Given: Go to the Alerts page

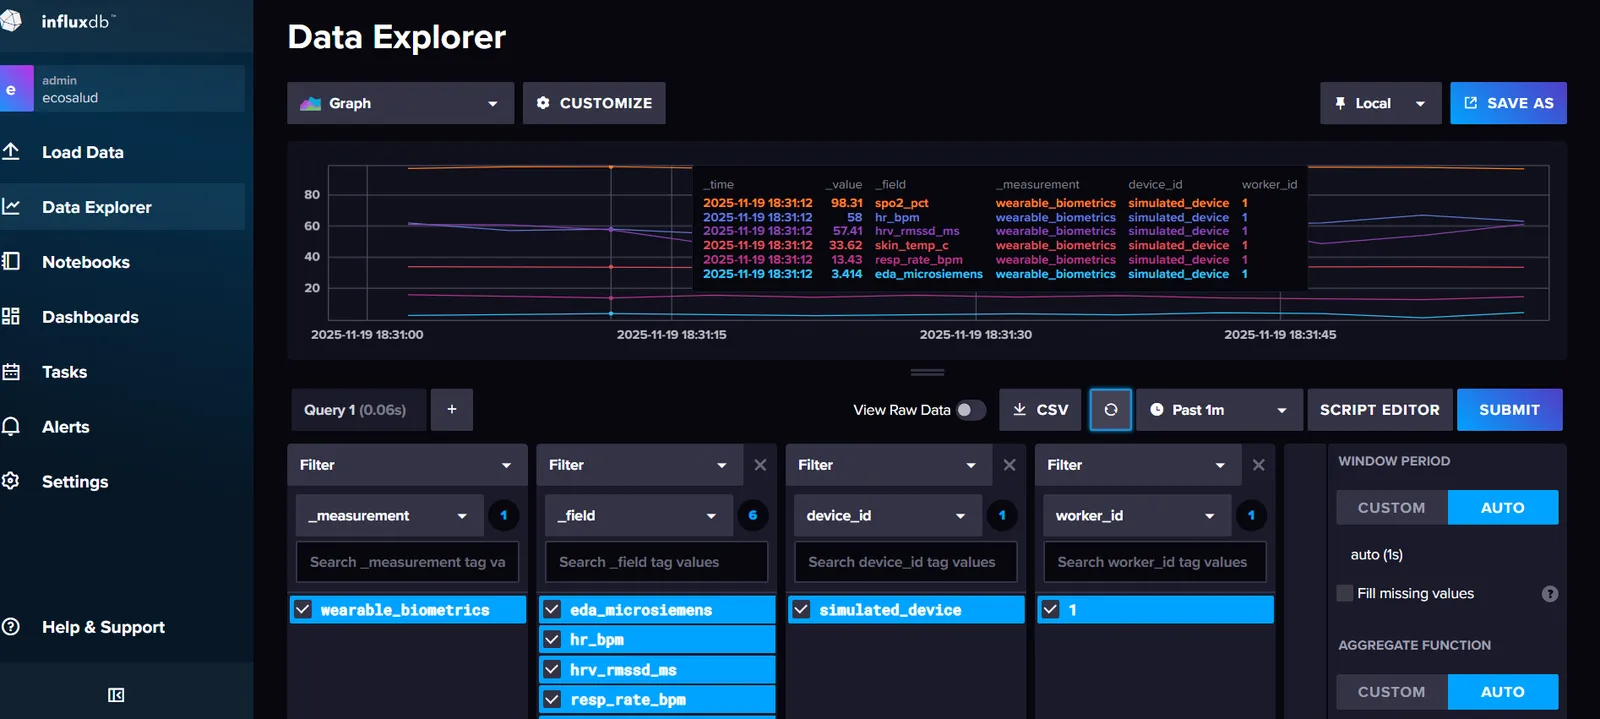Looking at the screenshot, I should 65,427.
